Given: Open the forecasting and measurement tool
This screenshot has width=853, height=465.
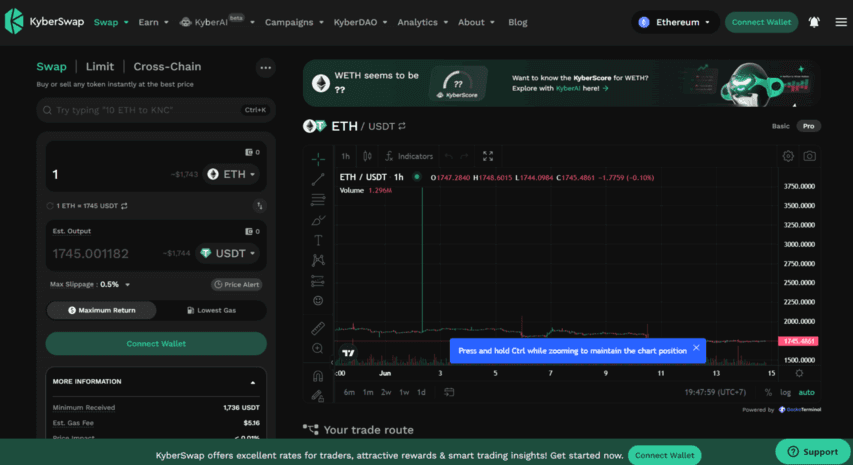Looking at the screenshot, I should click(318, 281).
